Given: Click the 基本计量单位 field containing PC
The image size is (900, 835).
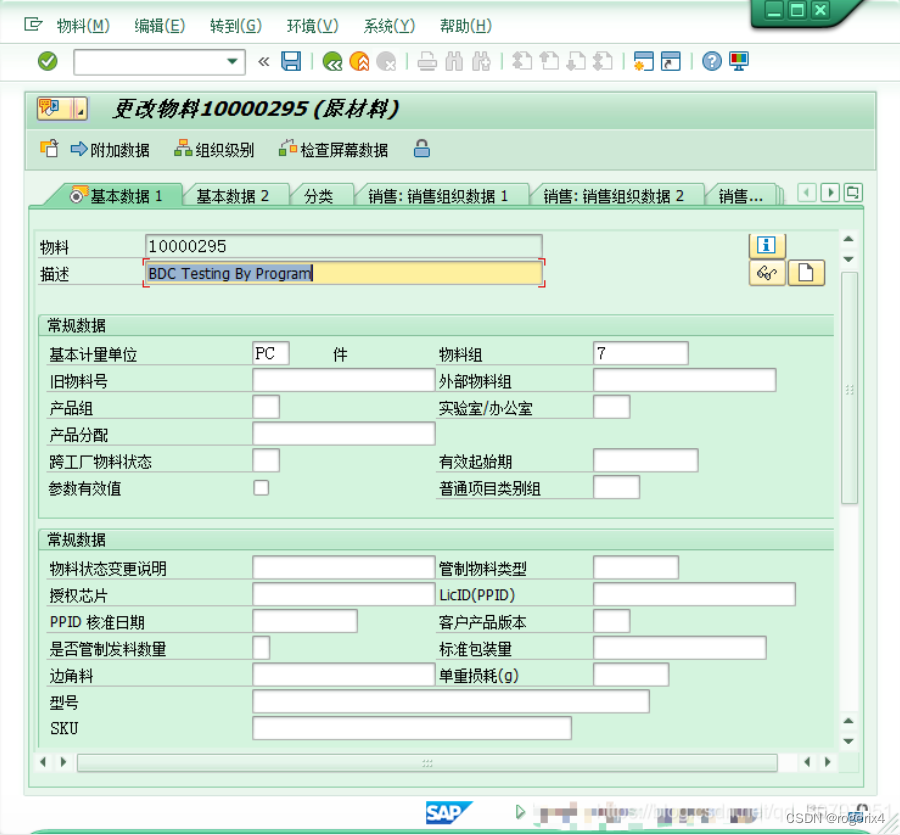Looking at the screenshot, I should click(270, 353).
